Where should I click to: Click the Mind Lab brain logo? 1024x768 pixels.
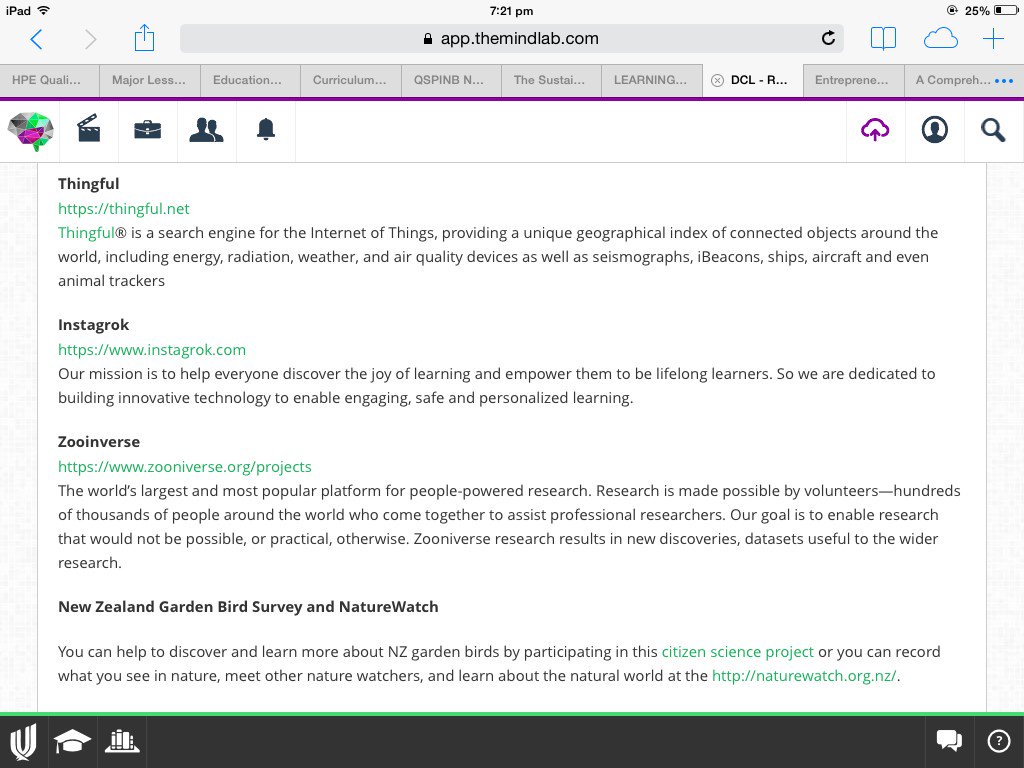[x=30, y=130]
